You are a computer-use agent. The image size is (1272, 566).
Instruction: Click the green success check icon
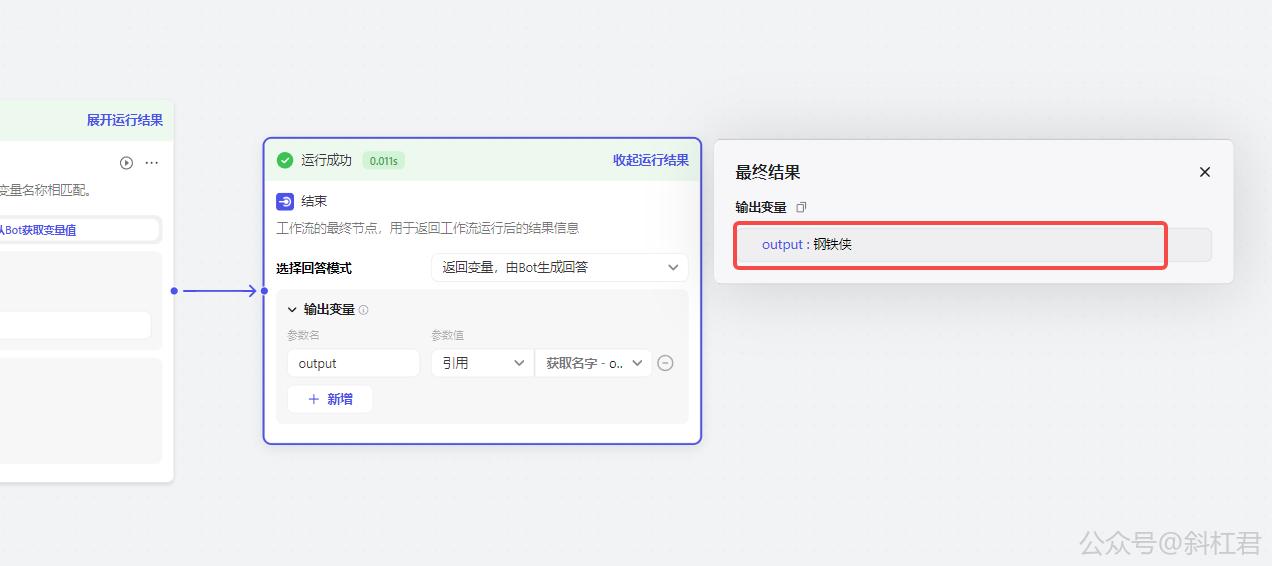point(285,160)
